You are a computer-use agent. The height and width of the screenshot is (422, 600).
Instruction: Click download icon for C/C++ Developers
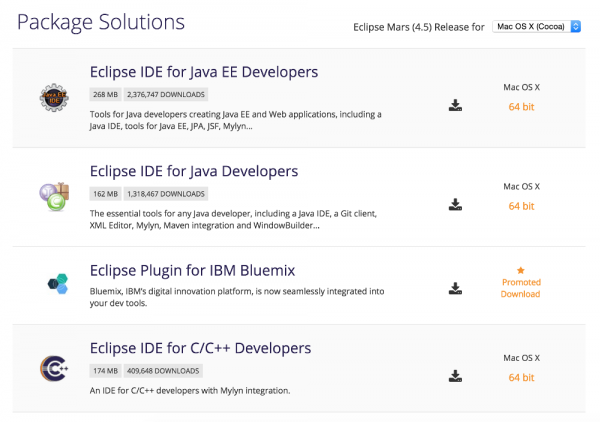pyautogui.click(x=455, y=376)
